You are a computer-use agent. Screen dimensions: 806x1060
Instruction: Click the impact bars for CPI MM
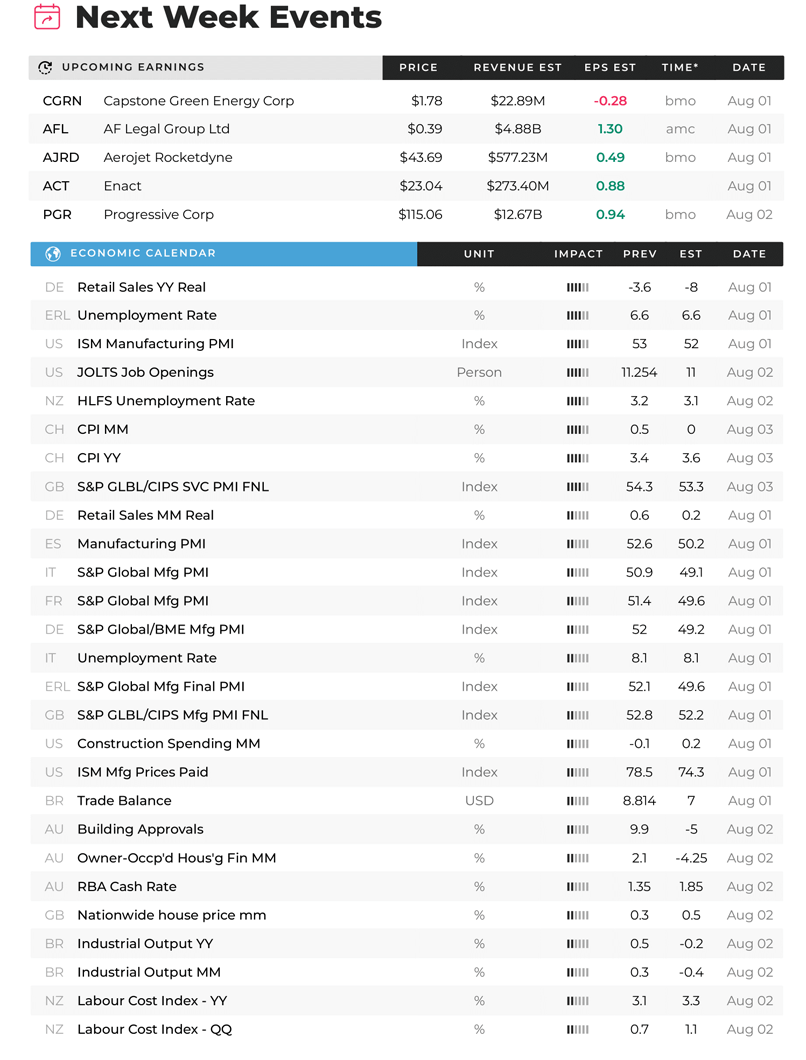(x=577, y=430)
